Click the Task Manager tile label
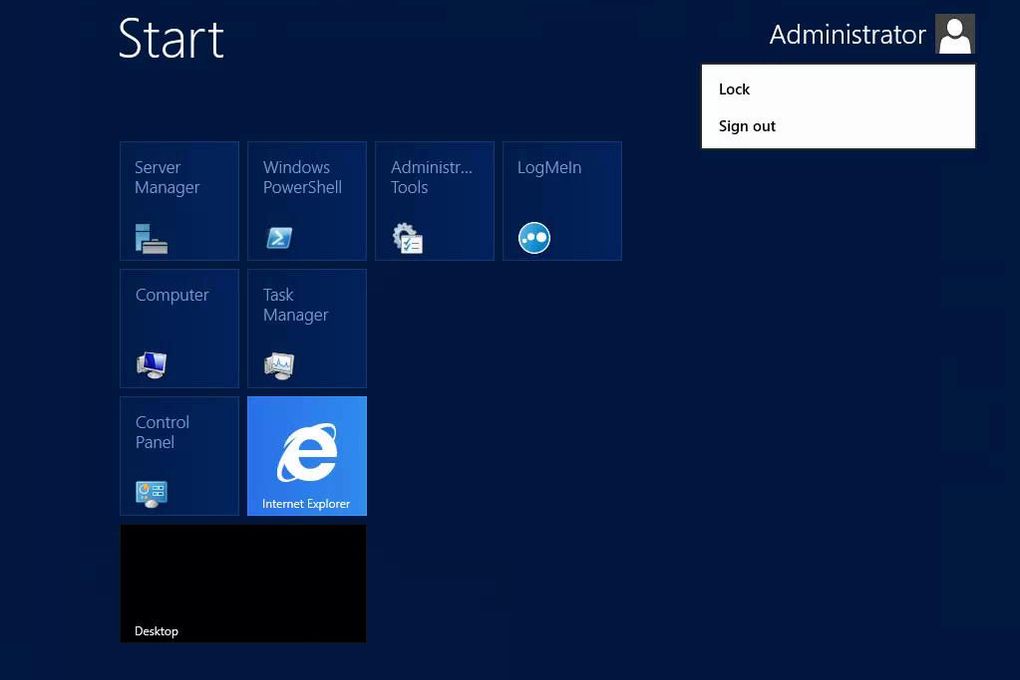Viewport: 1020px width, 680px height. [295, 305]
